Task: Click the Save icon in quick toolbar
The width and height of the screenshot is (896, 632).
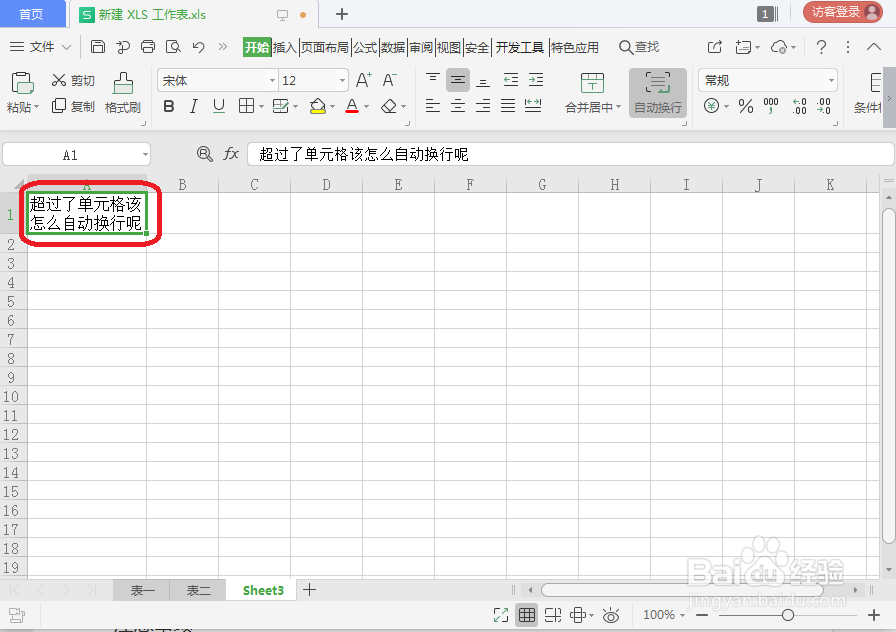Action: click(x=98, y=47)
